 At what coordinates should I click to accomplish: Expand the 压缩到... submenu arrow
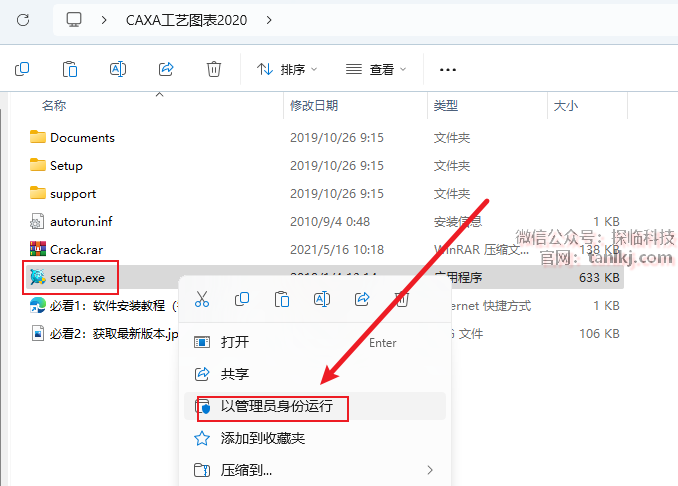coord(430,470)
